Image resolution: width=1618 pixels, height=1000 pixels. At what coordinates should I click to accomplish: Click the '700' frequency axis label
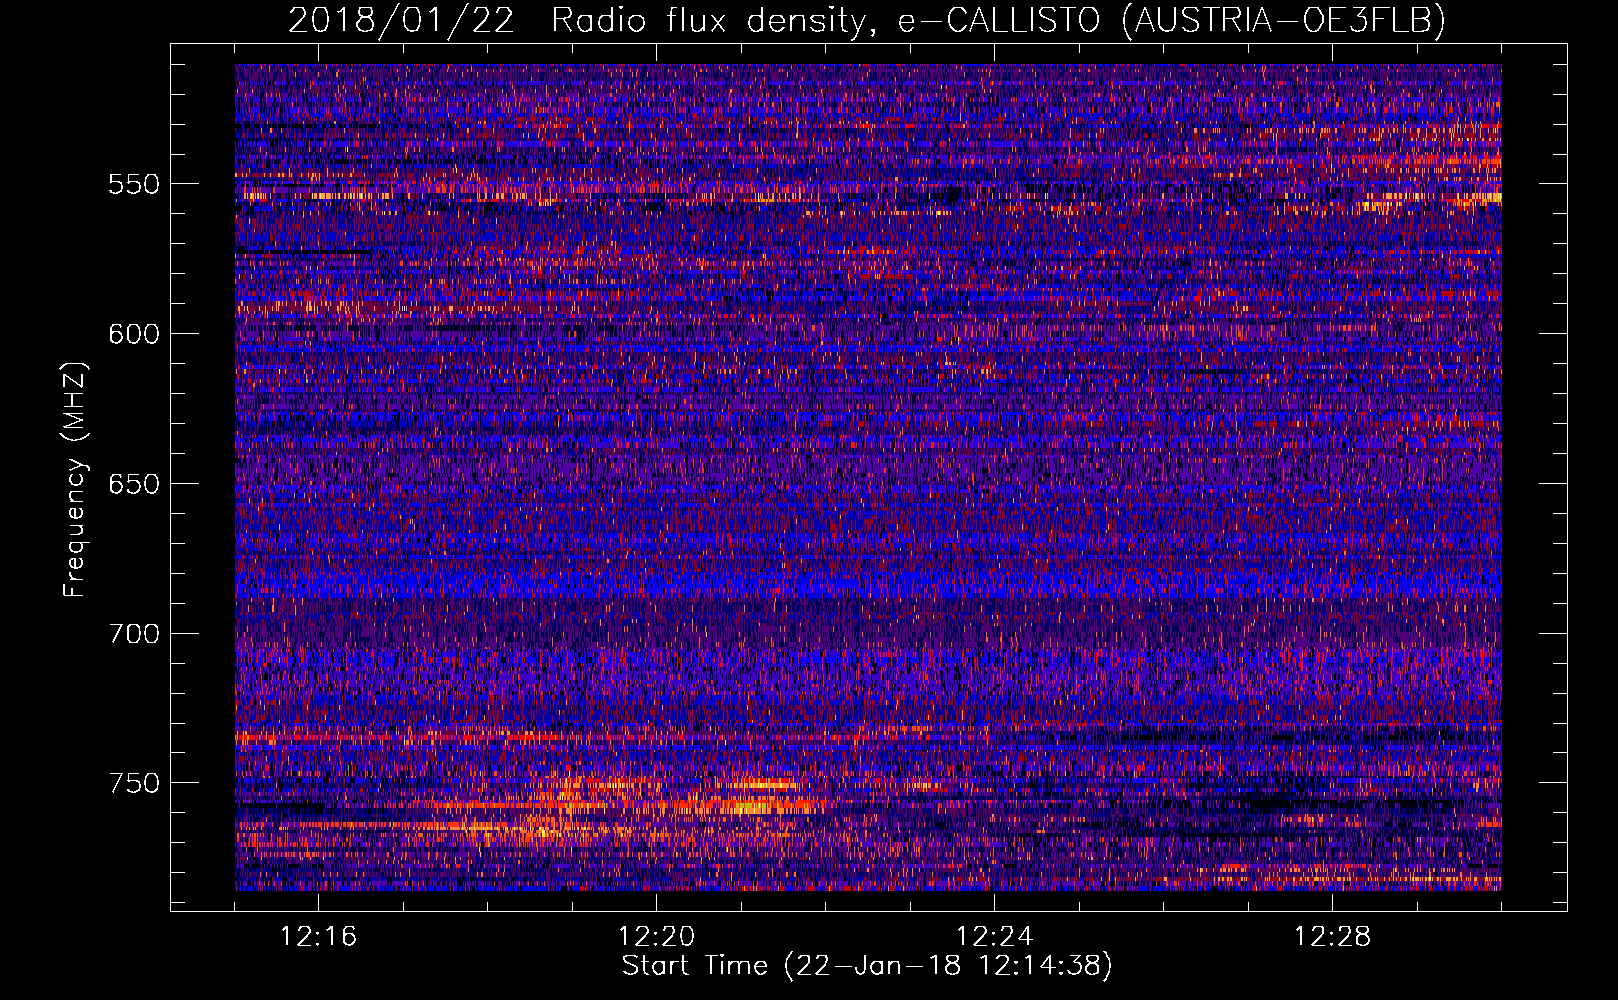tap(134, 634)
